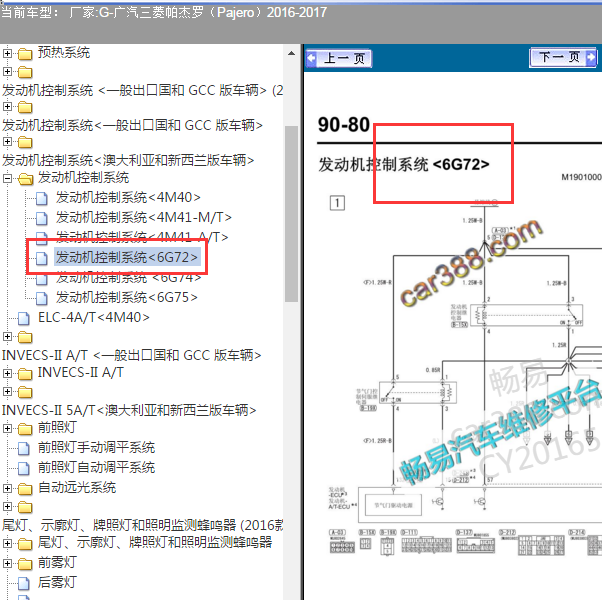Image resolution: width=602 pixels, height=600 pixels.
Task: Click 发动机控制系统 <6G72> heading in diagram
Action: pos(404,164)
